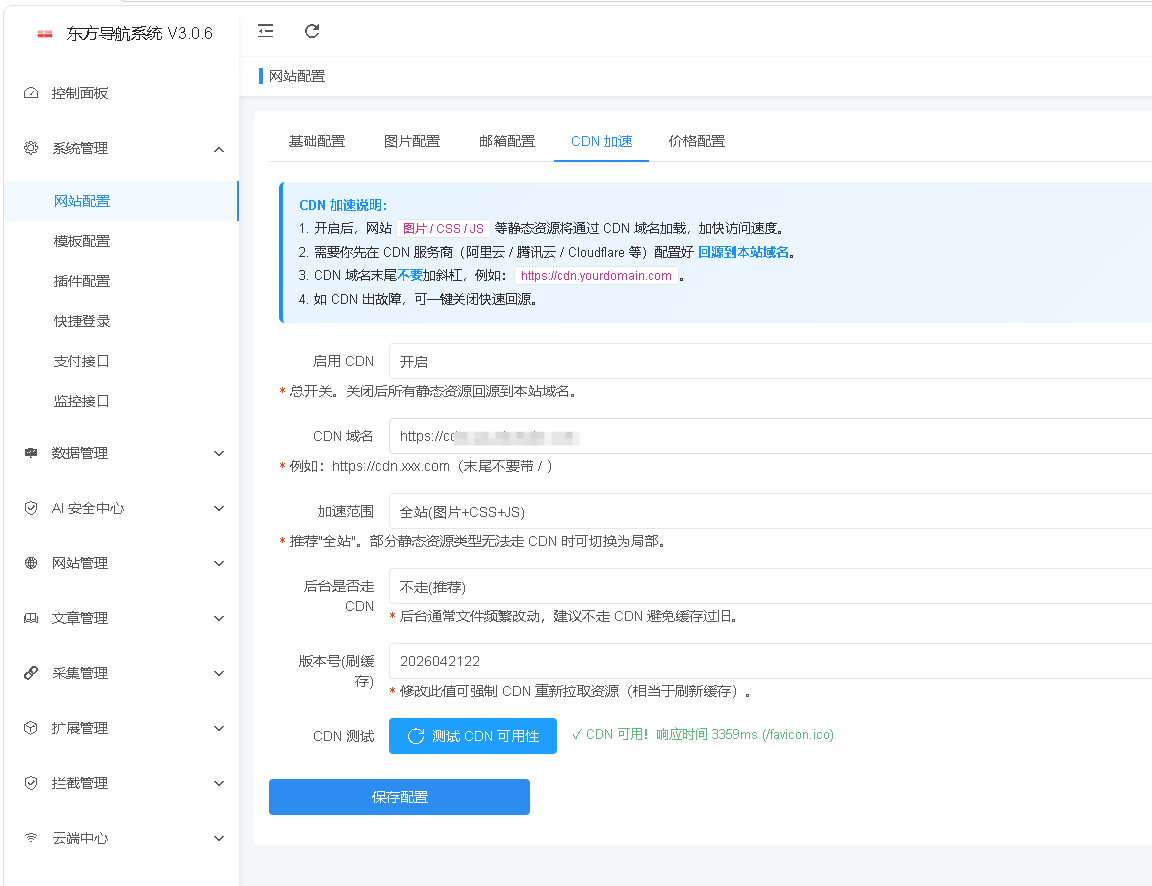Click the 版本号 cache version input field
The image size is (1152, 886).
pos(700,660)
